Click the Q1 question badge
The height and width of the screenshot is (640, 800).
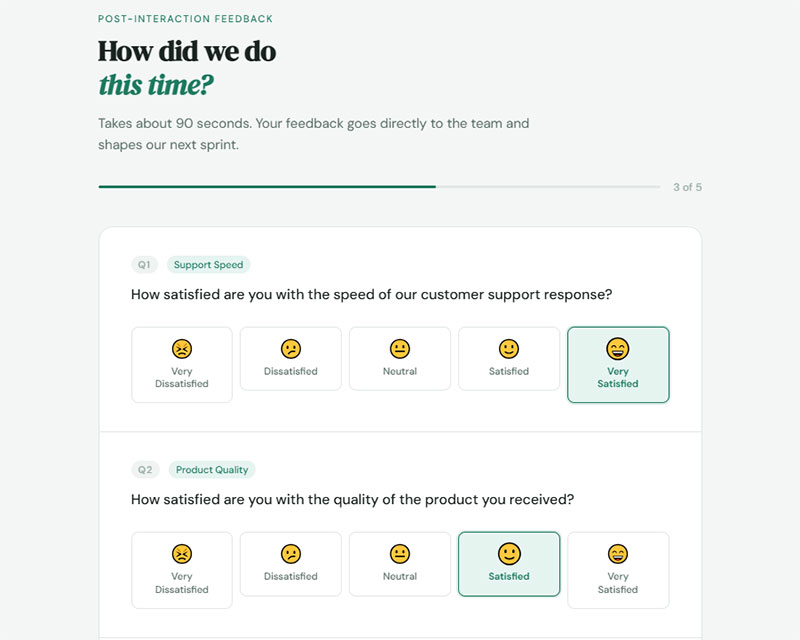[145, 265]
